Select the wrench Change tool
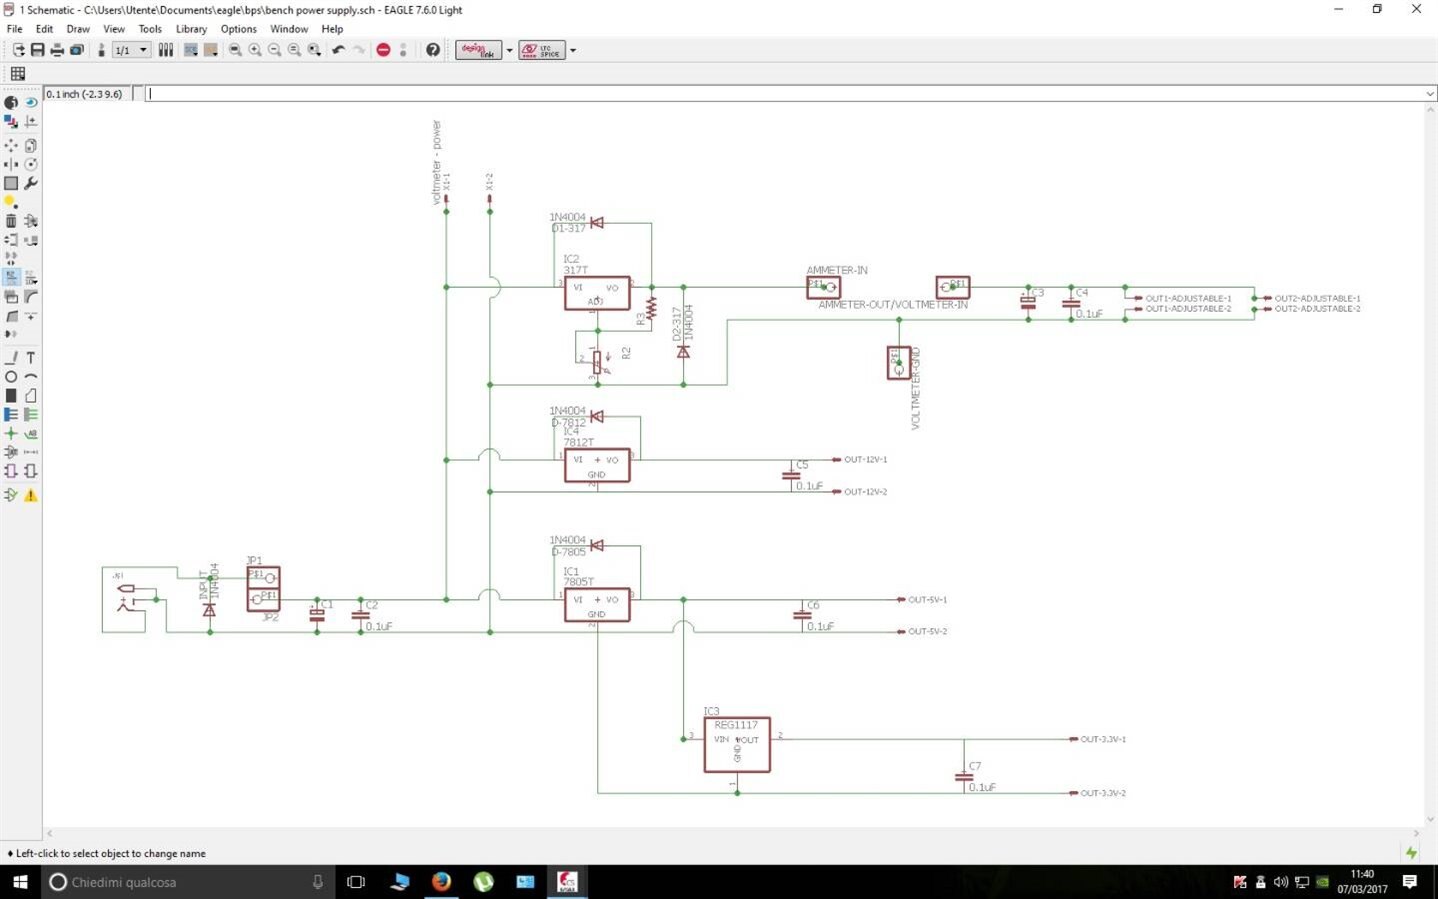 click(31, 184)
